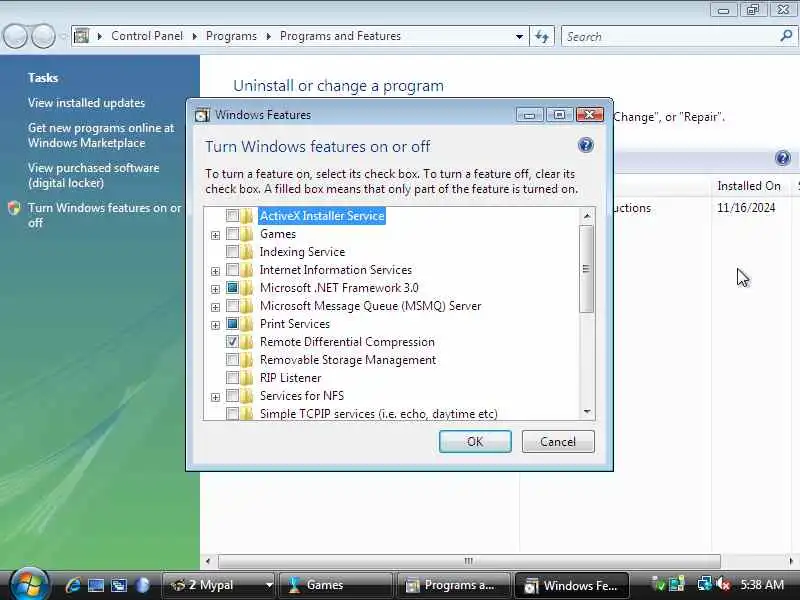Screen dimensions: 800x600
Task: Click the Programs and Features help icon
Action: 782,158
